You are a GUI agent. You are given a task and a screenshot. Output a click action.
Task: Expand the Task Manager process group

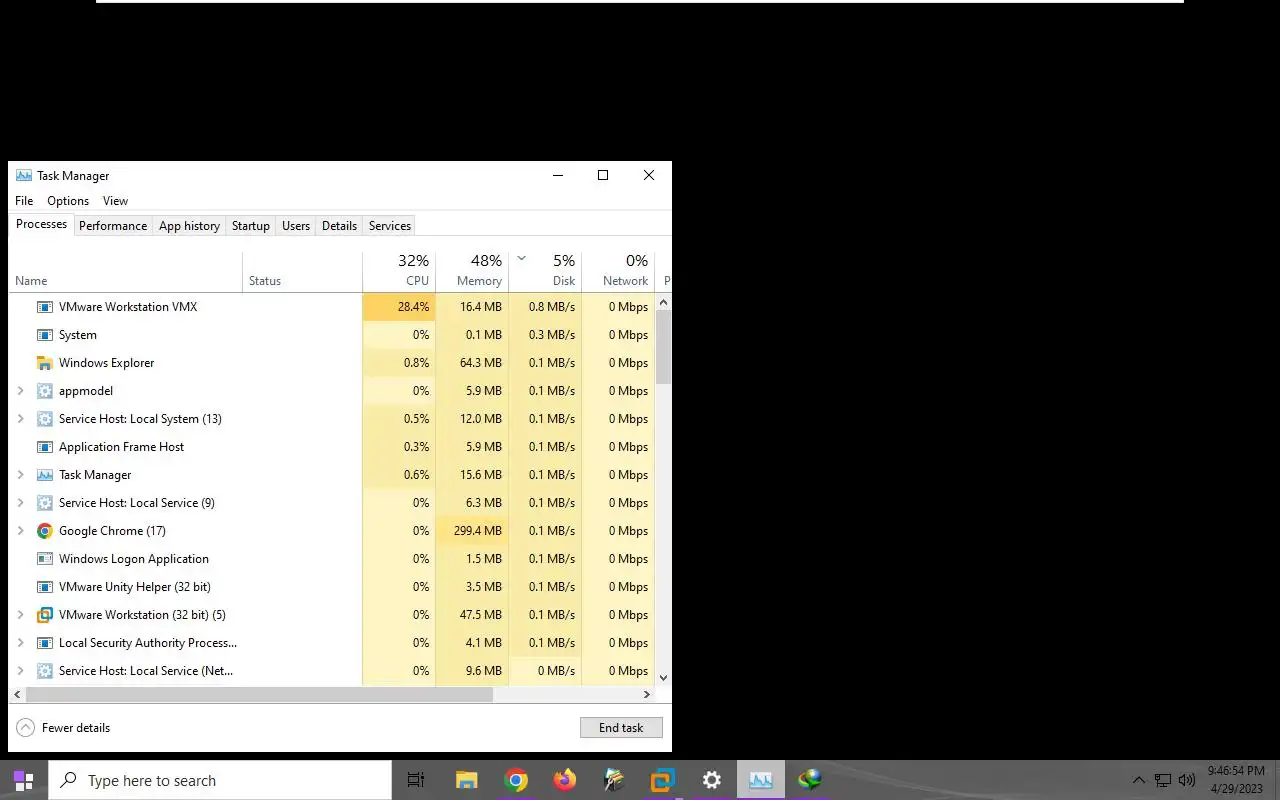(x=20, y=475)
